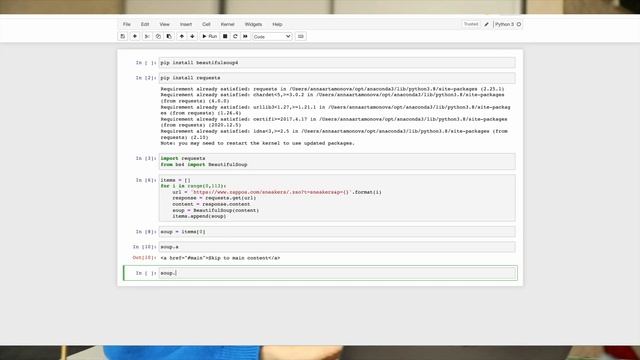Restart kernel and rerun all cells icon
640x360 pixels.
pyautogui.click(x=245, y=36)
